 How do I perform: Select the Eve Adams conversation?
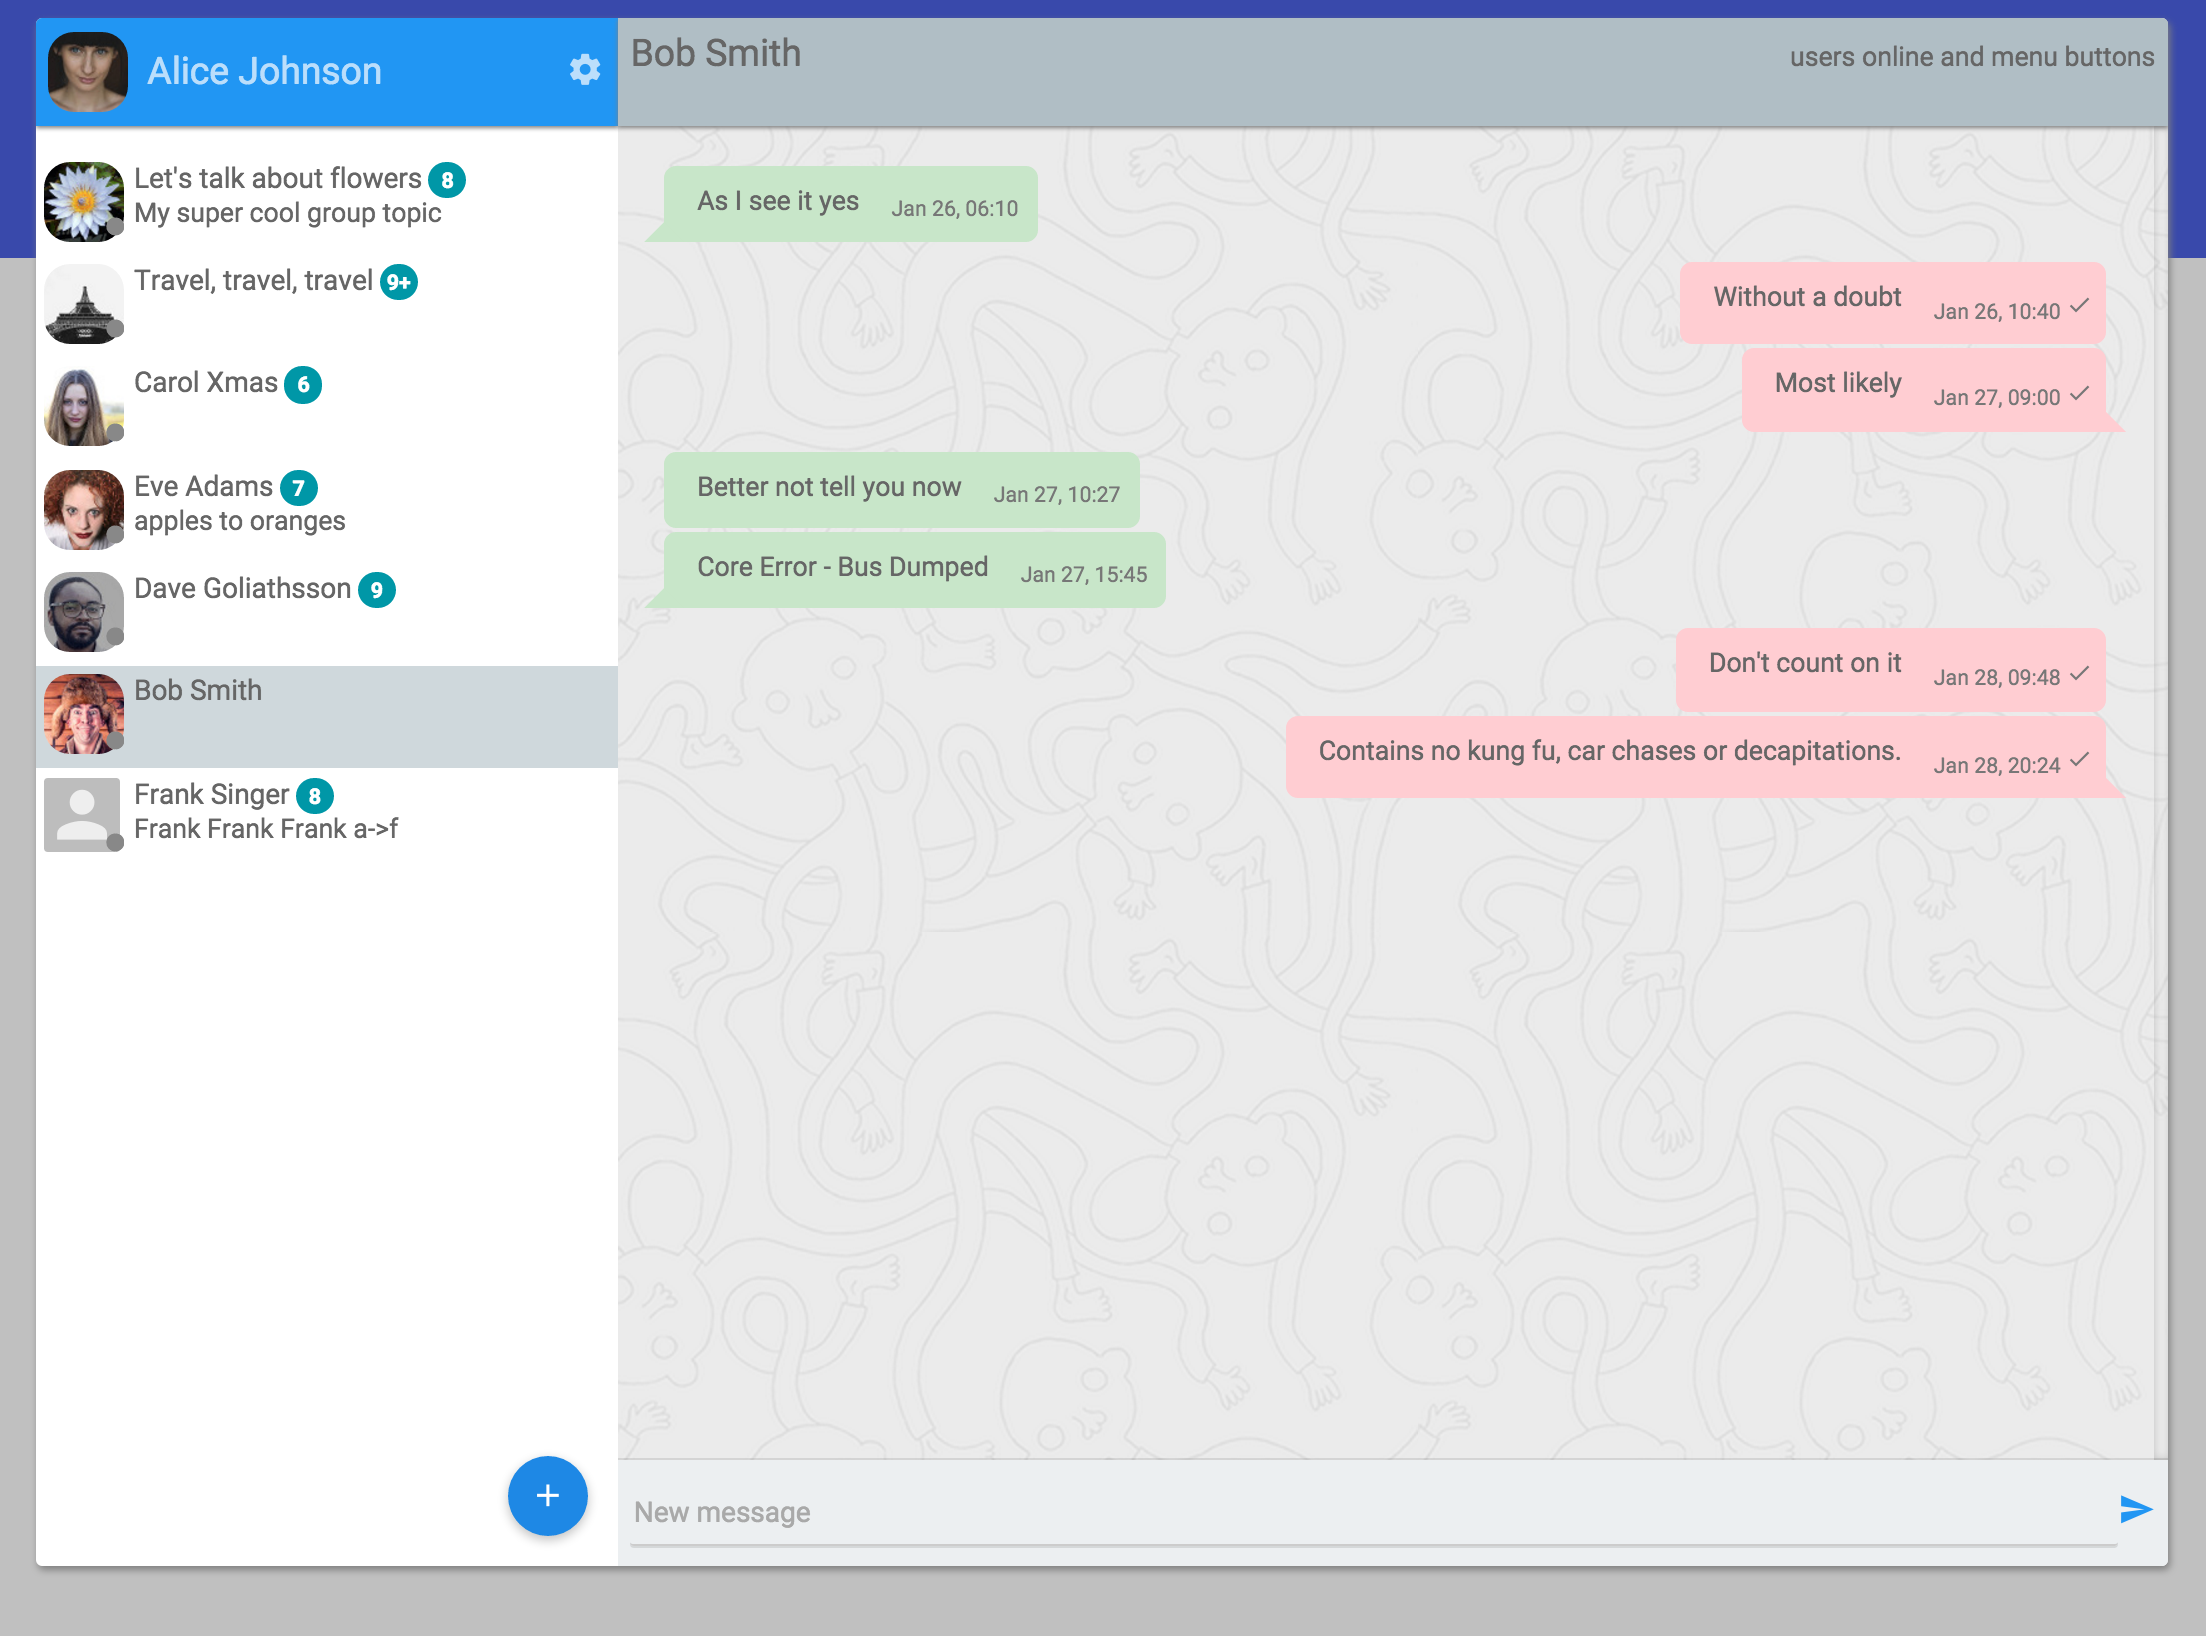coord(327,511)
